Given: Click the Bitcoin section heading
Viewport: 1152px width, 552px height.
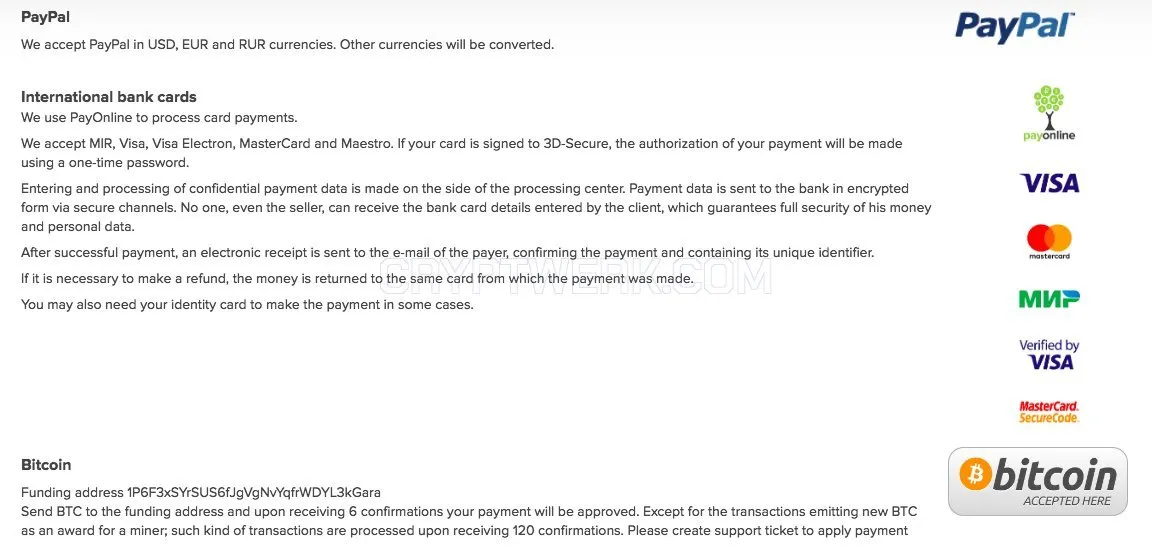Looking at the screenshot, I should click(46, 465).
